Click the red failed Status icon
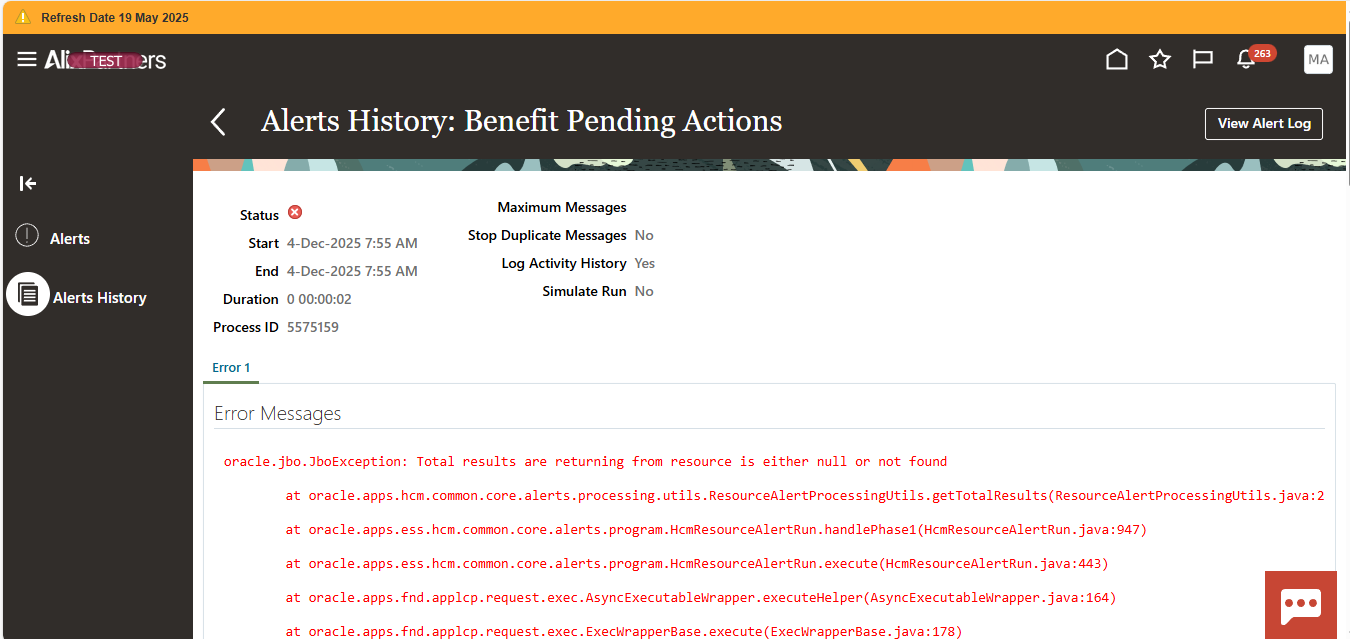Viewport: 1350px width, 639px height. [295, 212]
